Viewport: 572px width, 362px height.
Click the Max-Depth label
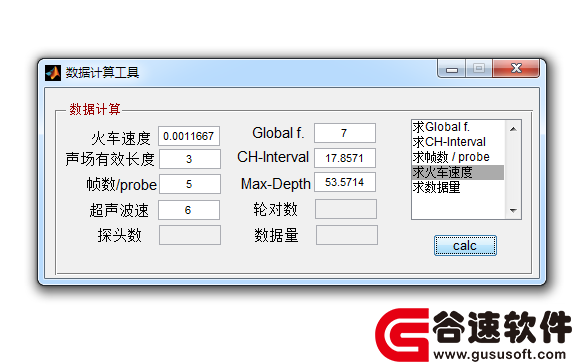pyautogui.click(x=275, y=184)
